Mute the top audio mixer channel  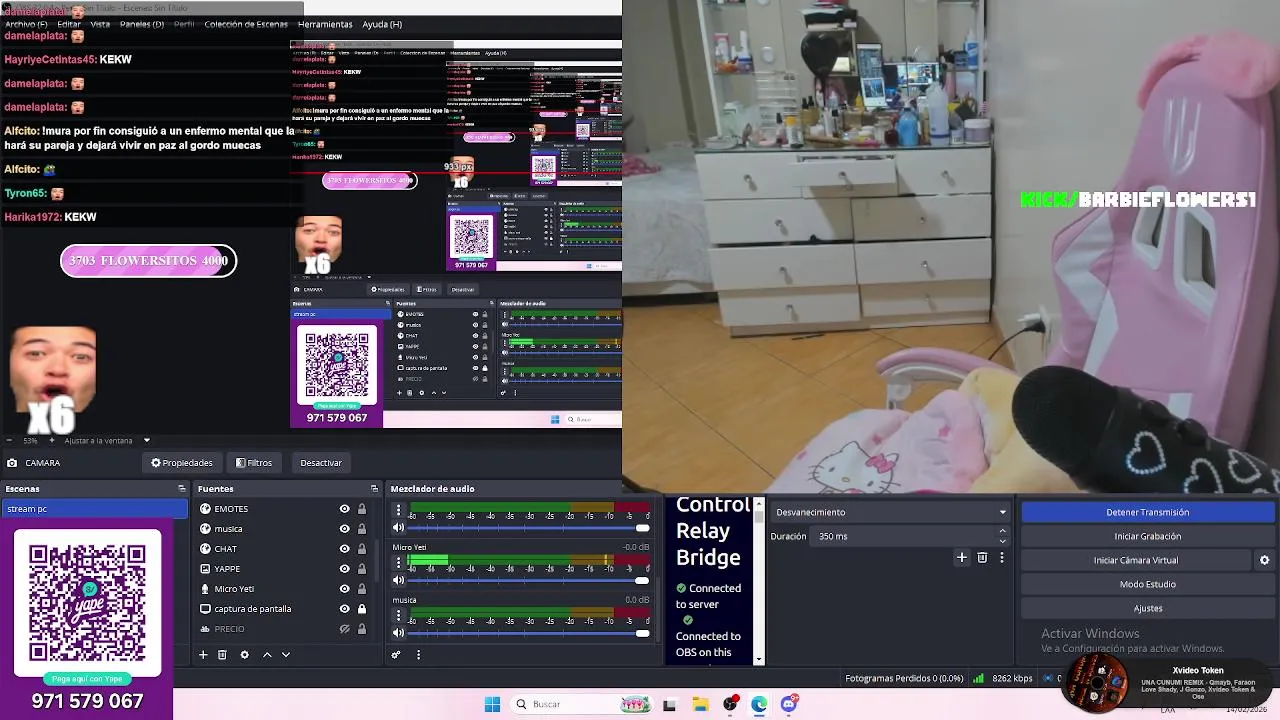pos(398,528)
